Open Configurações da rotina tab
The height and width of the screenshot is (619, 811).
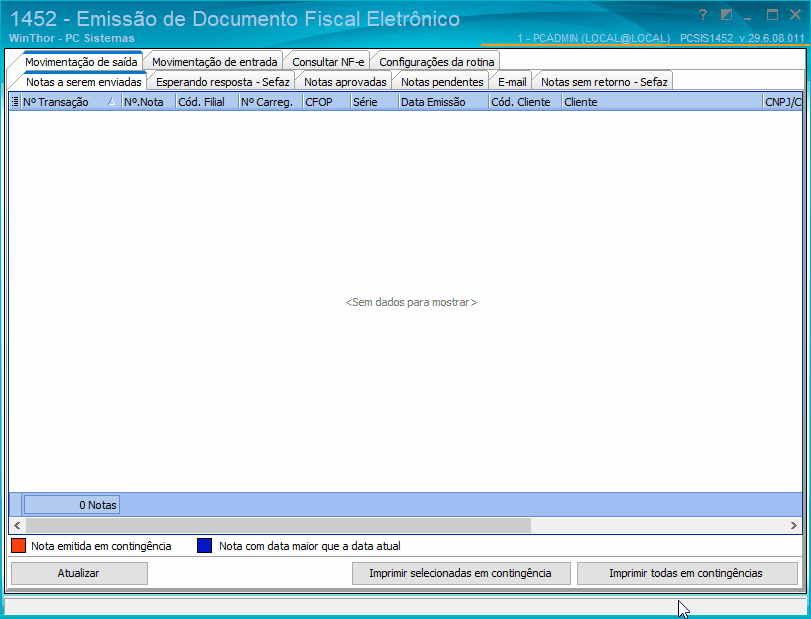[x=437, y=62]
